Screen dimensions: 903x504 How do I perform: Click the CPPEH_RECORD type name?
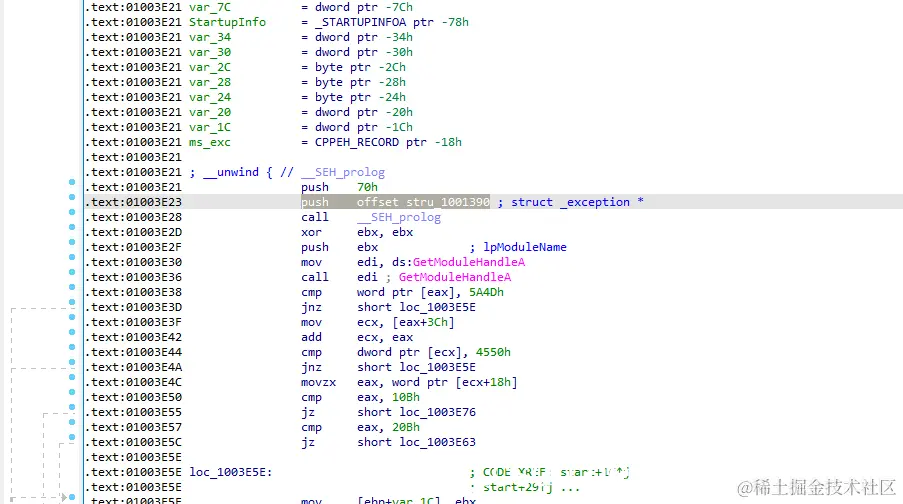coord(356,142)
